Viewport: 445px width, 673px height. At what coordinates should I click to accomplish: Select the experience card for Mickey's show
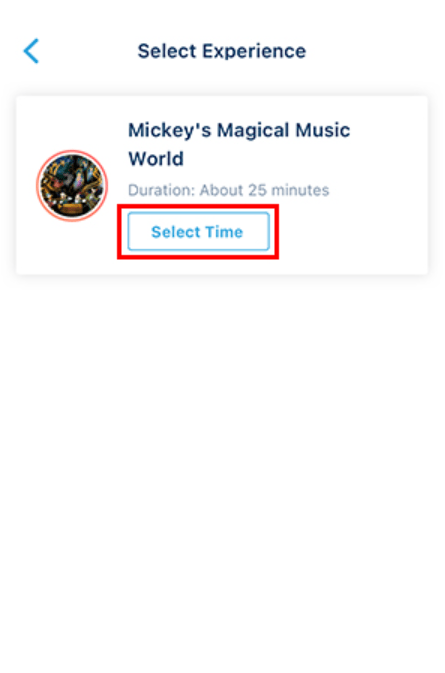[222, 185]
